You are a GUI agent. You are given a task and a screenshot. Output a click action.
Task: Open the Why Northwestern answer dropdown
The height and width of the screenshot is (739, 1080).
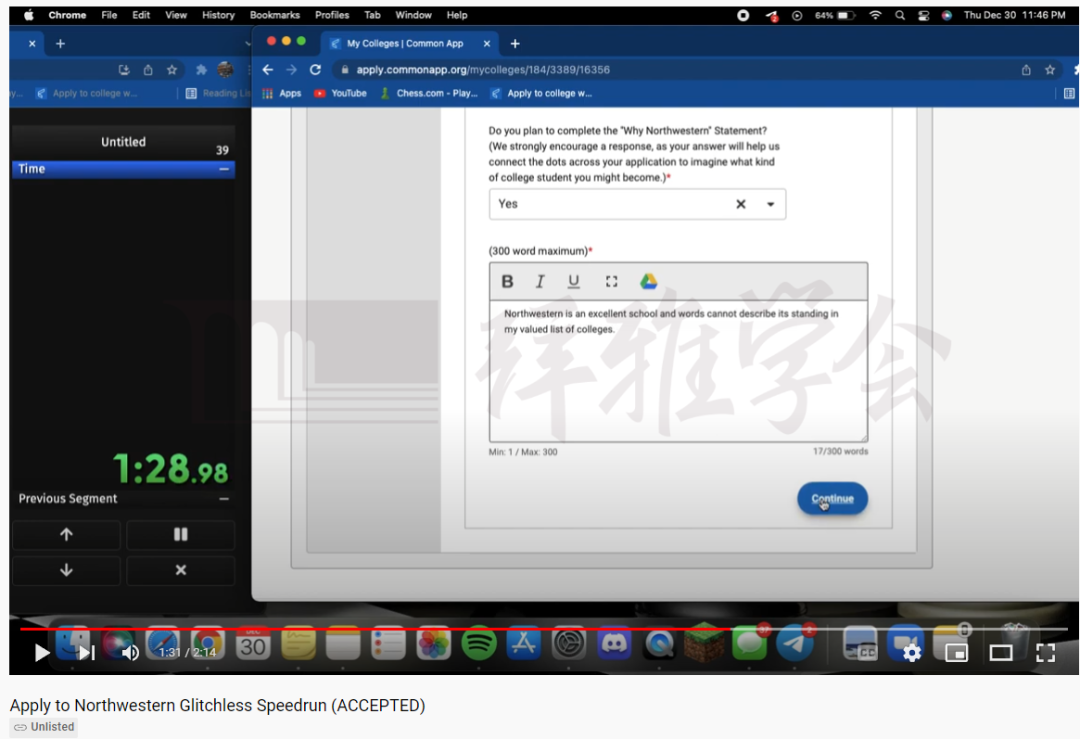(771, 205)
